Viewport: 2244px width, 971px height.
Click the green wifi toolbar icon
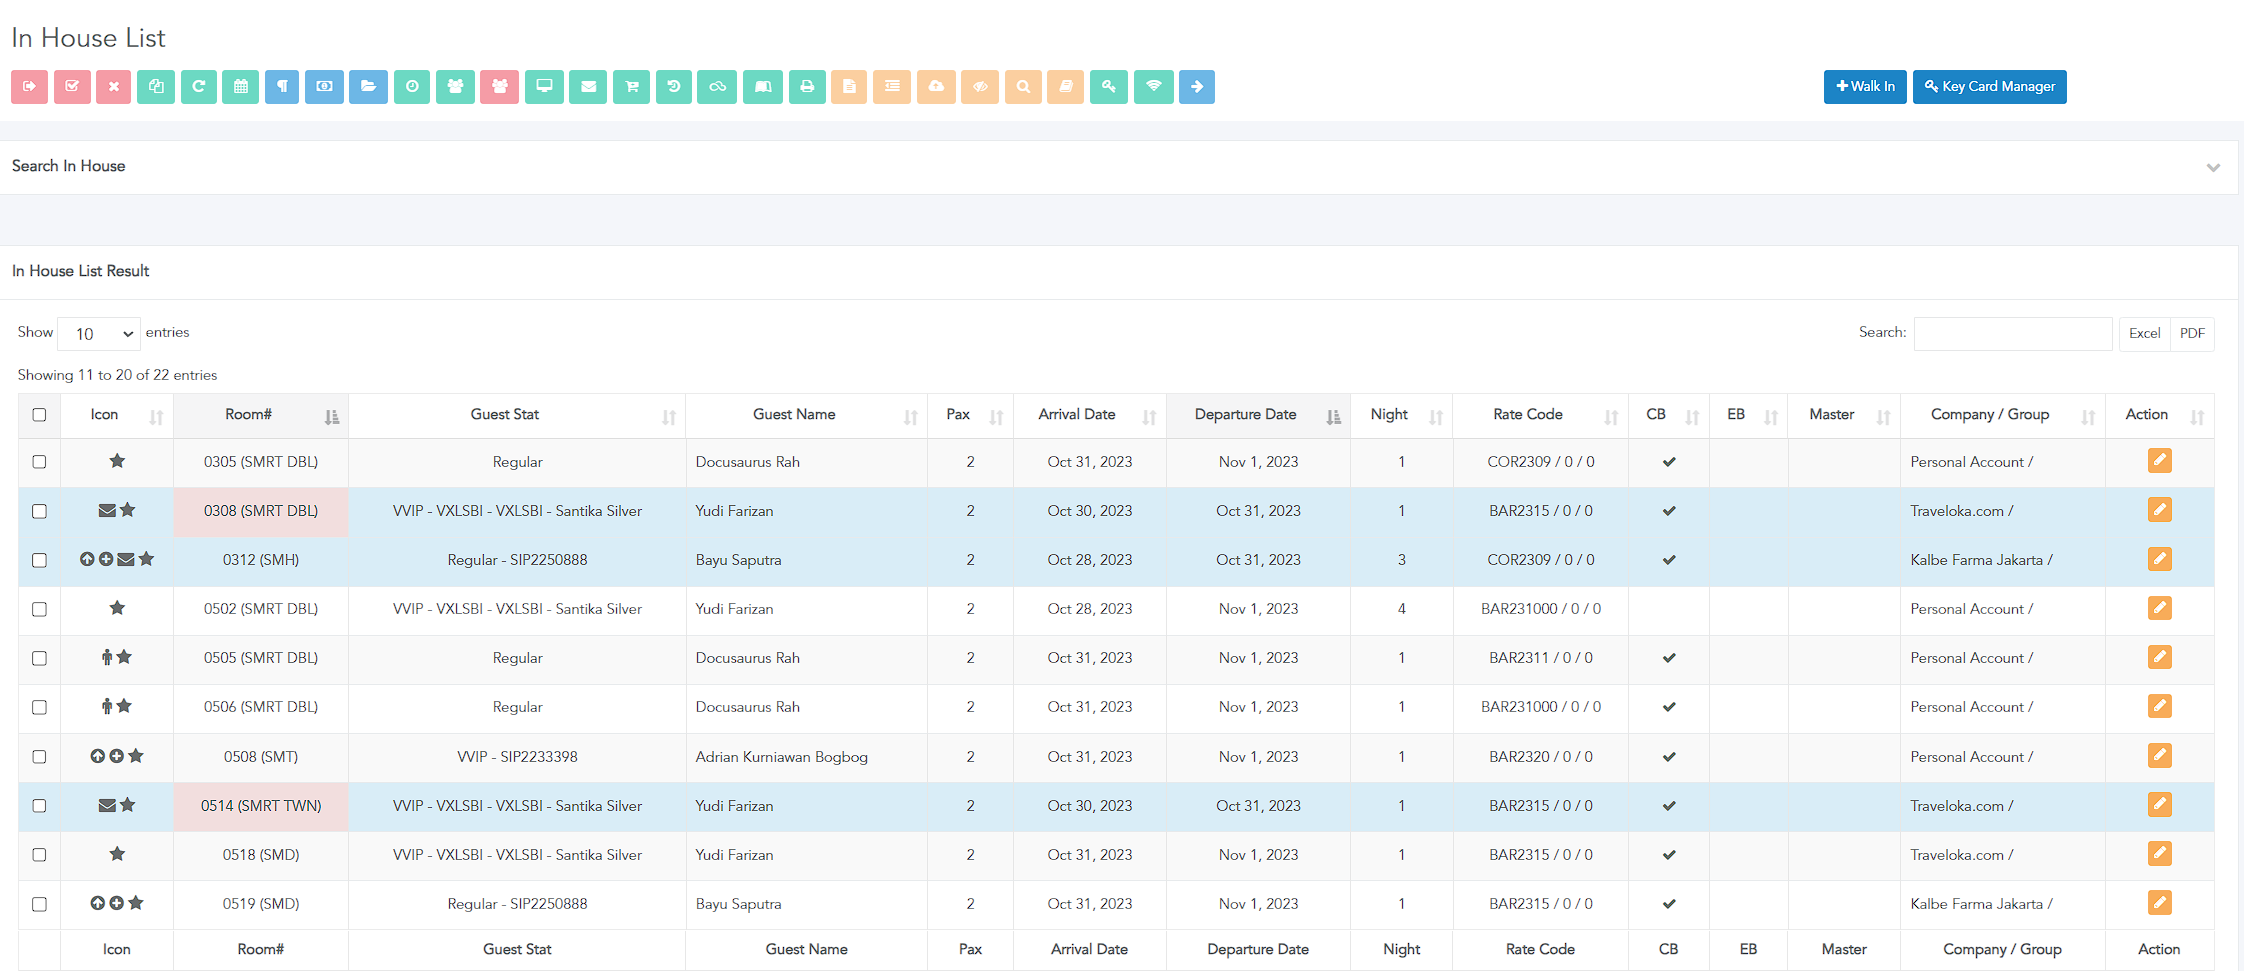coord(1153,87)
